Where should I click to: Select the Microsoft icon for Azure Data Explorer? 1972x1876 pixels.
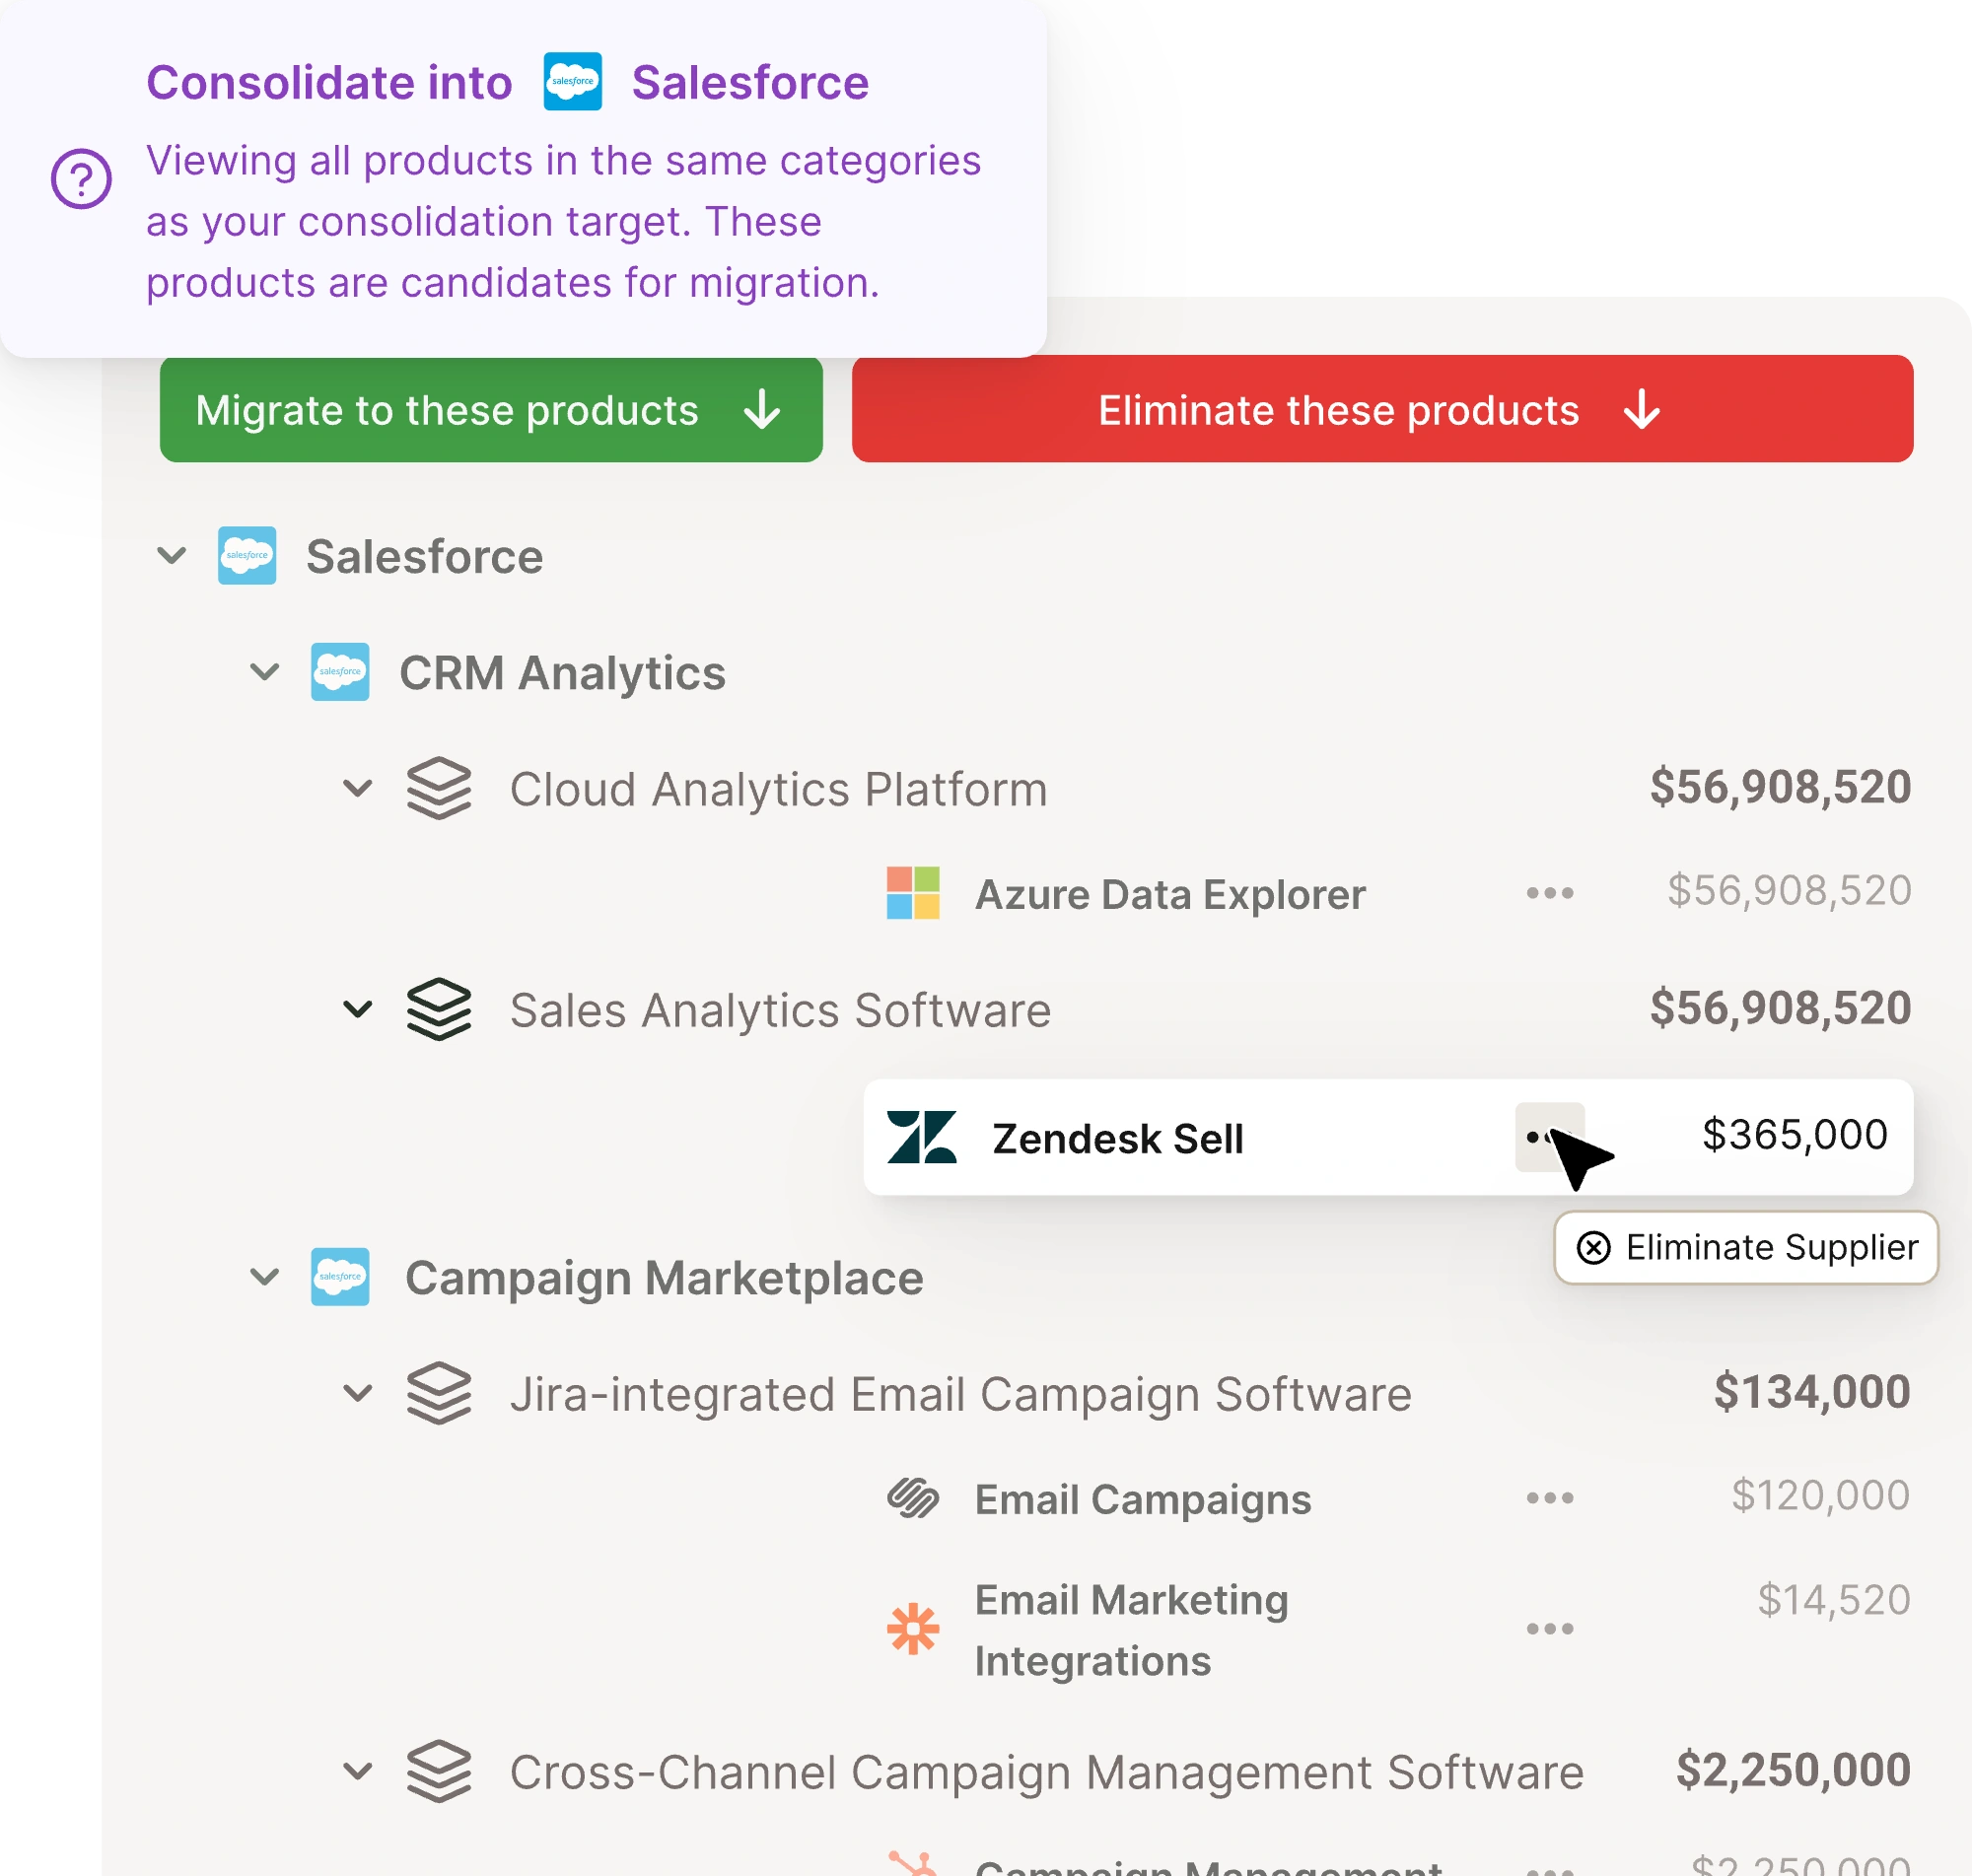pos(913,893)
